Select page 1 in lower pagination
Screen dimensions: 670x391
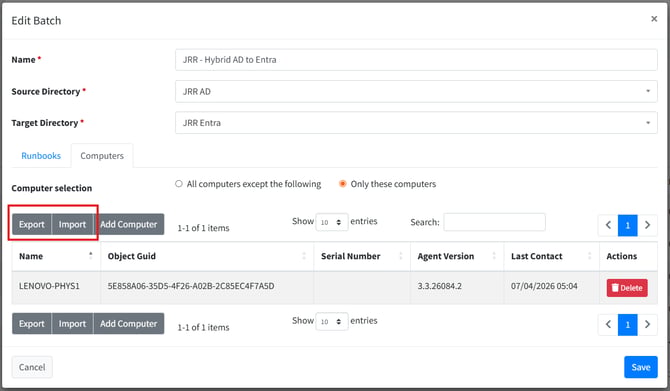tap(628, 324)
